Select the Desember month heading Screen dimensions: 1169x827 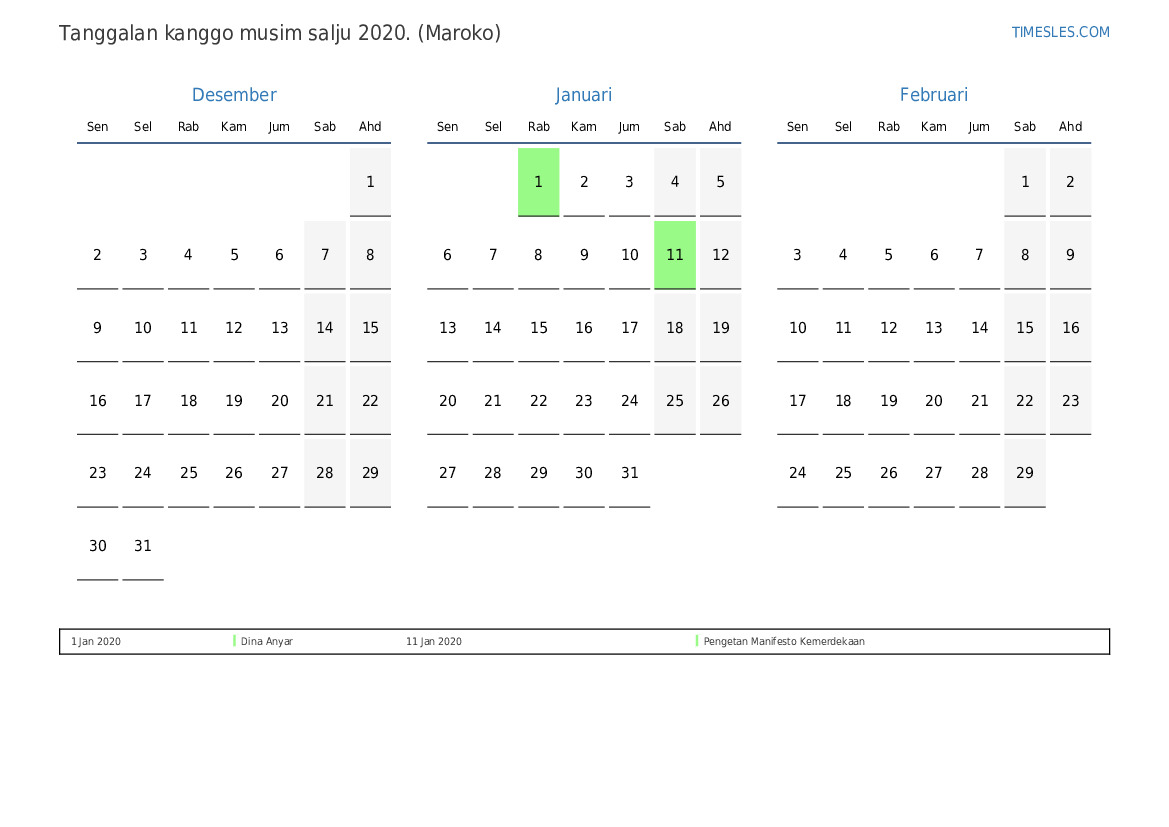234,95
